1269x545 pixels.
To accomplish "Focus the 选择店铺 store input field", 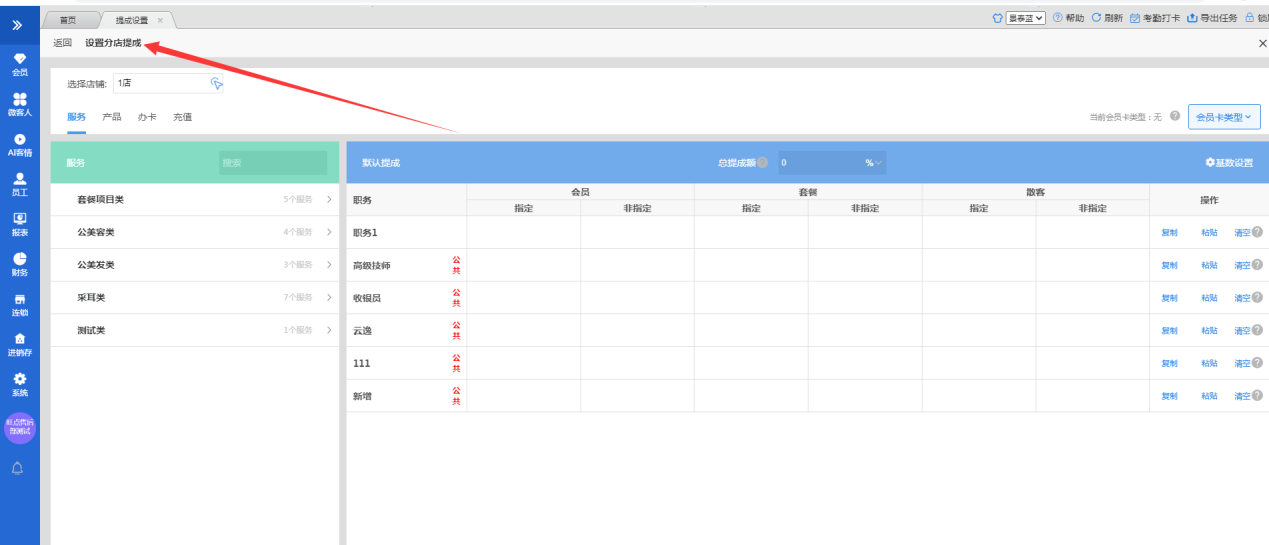I will pyautogui.click(x=168, y=84).
